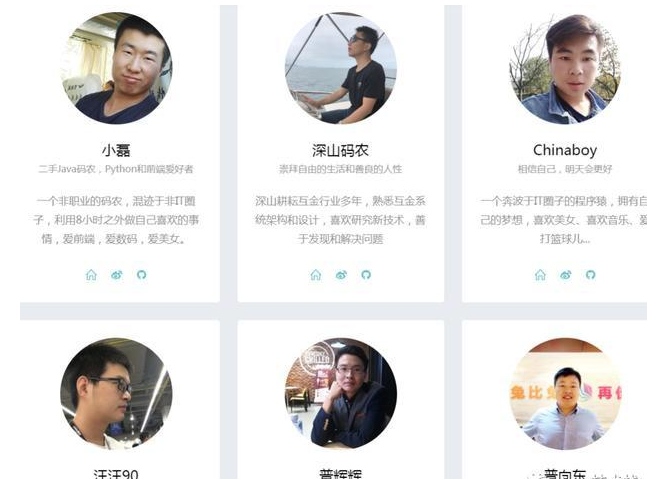This screenshot has width=647, height=479.
Task: Click Chinaboy's home icon
Action: (x=540, y=275)
